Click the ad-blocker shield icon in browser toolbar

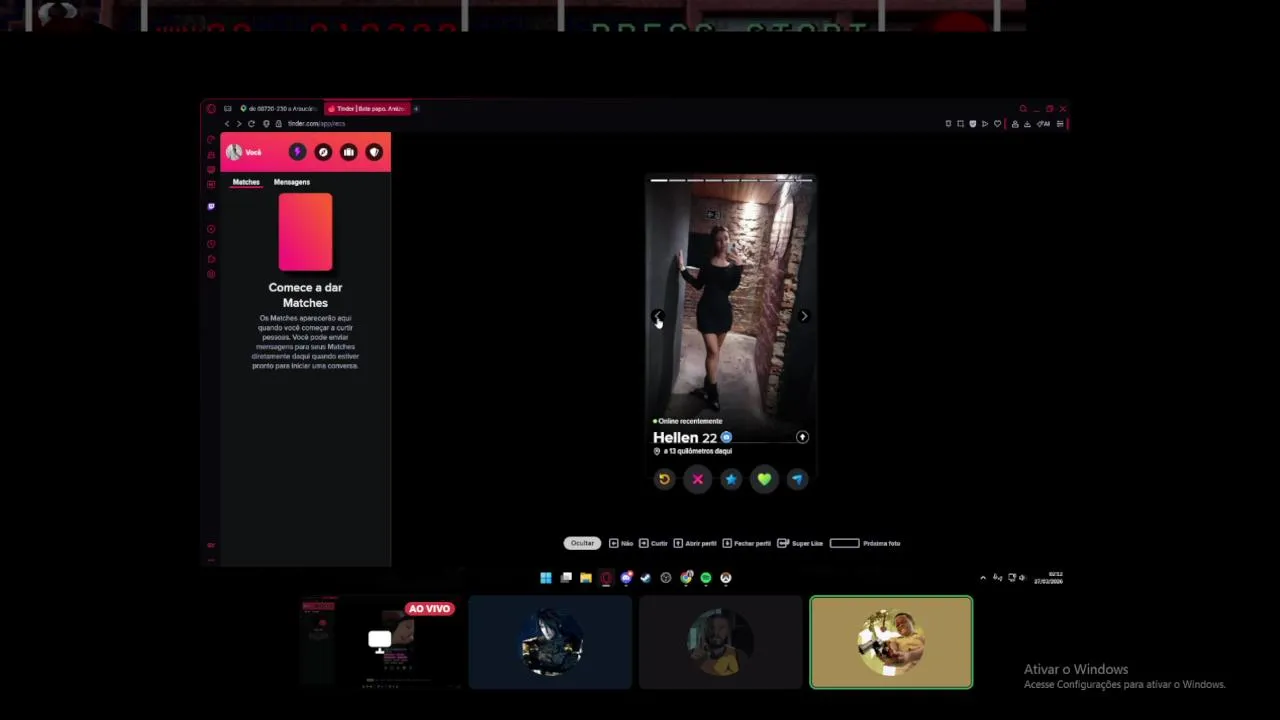(x=972, y=124)
